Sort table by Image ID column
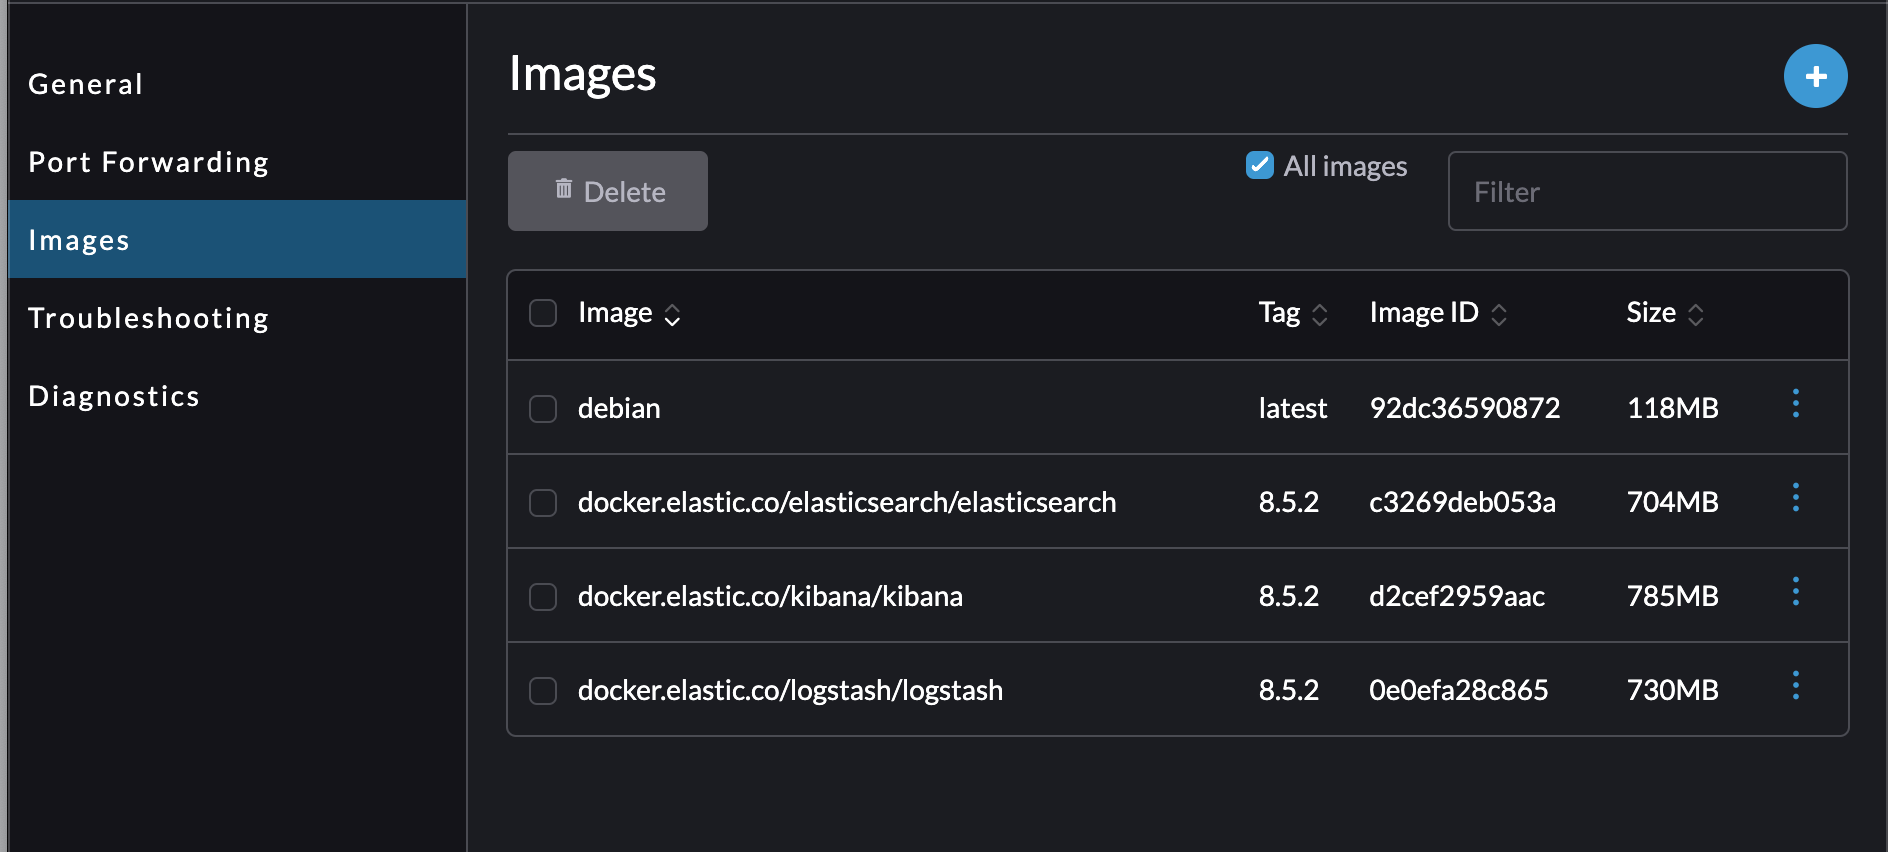 [1438, 313]
